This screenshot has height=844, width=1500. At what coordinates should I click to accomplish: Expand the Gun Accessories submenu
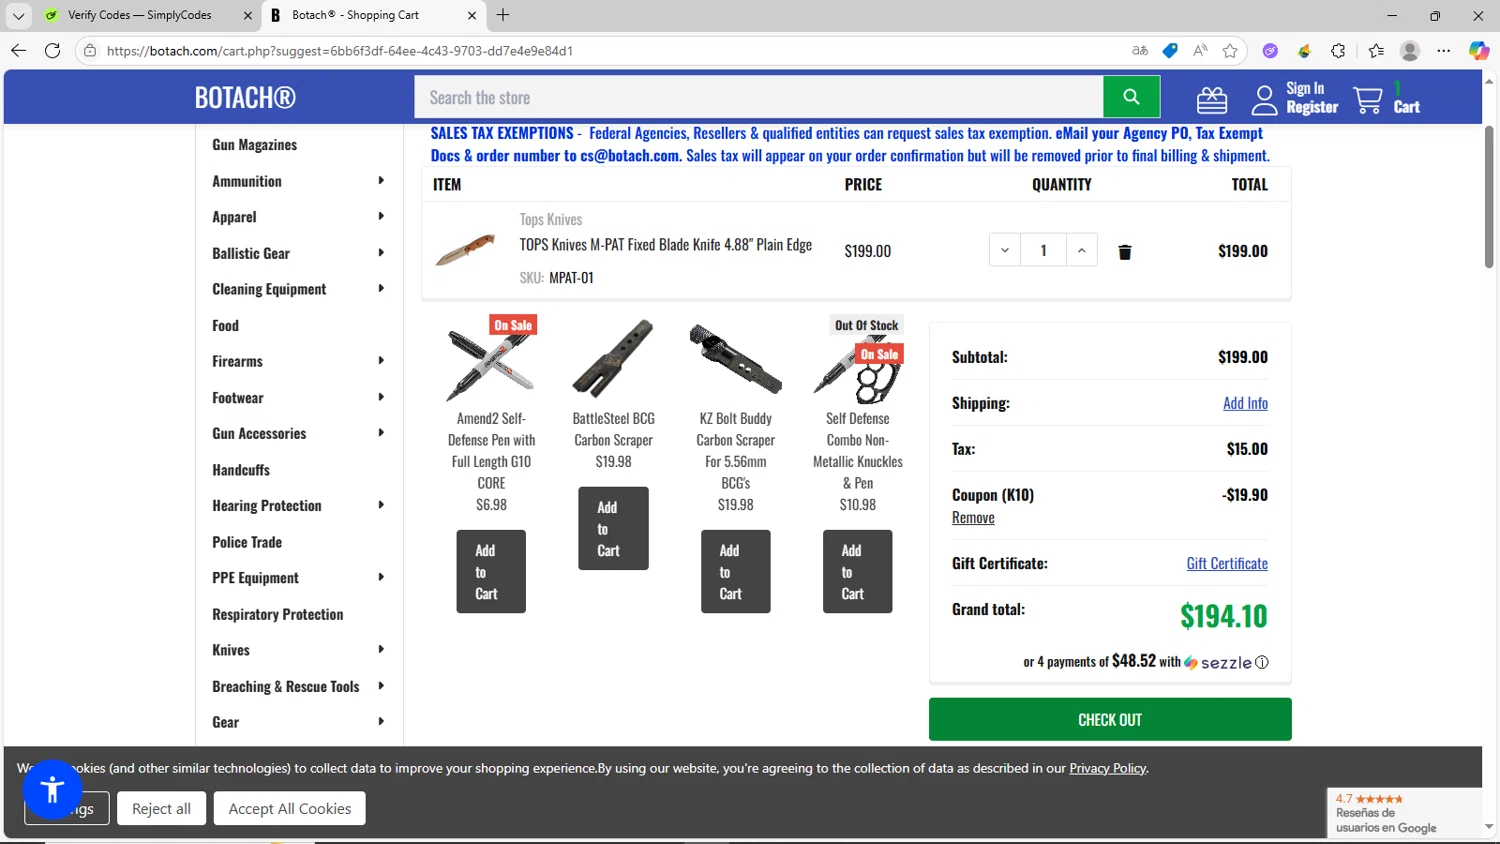pos(381,433)
